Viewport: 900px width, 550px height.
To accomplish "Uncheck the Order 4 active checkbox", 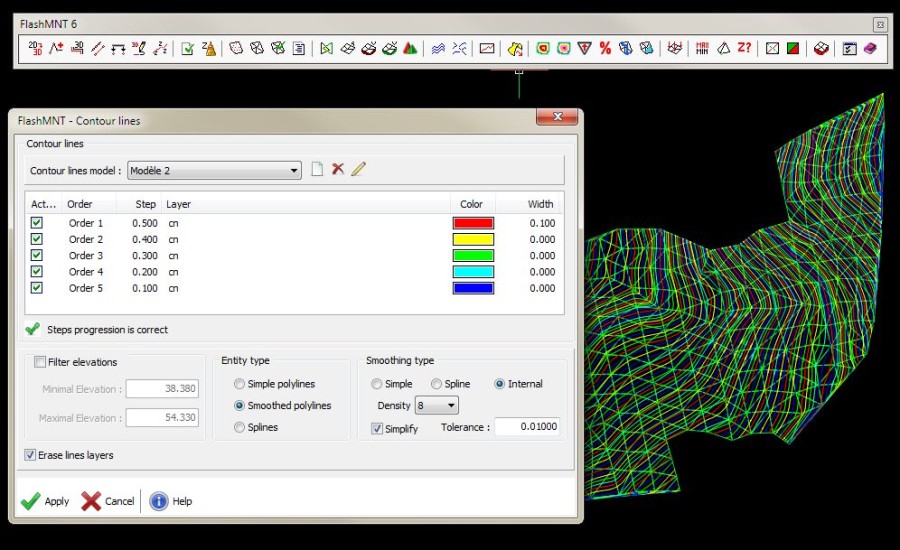I will (37, 271).
